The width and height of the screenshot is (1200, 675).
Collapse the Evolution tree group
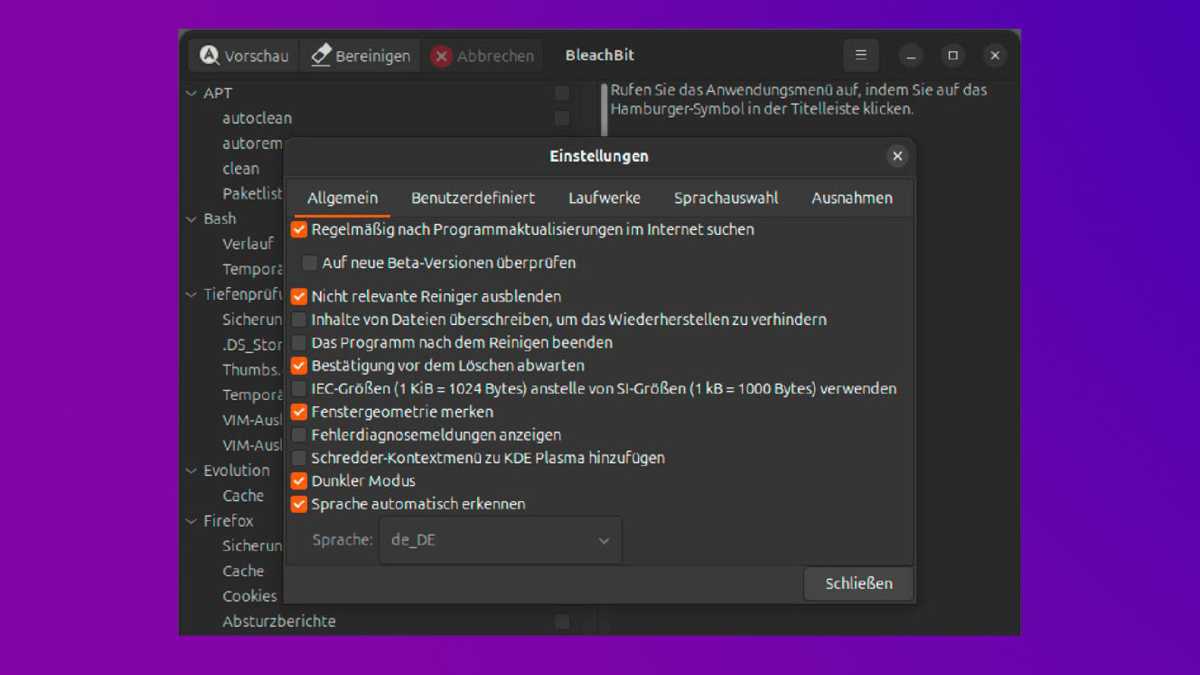pos(191,470)
